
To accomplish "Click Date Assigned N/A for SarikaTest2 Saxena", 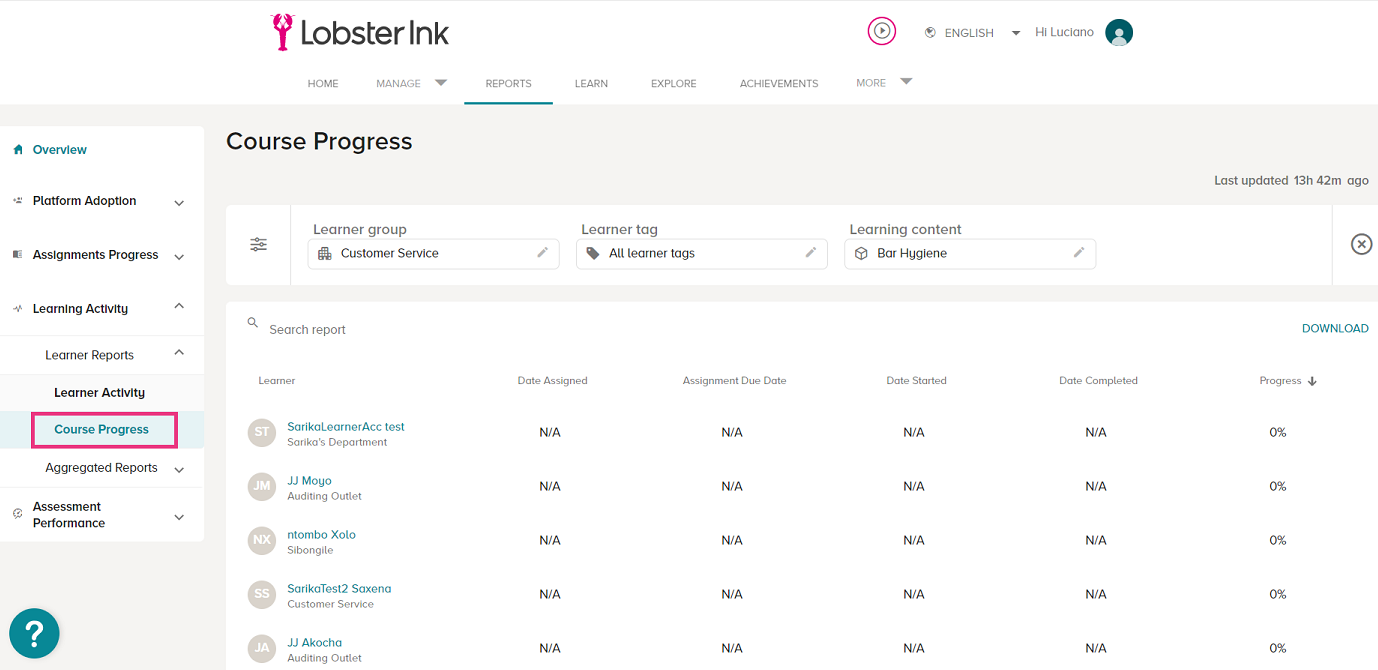I will pyautogui.click(x=550, y=595).
